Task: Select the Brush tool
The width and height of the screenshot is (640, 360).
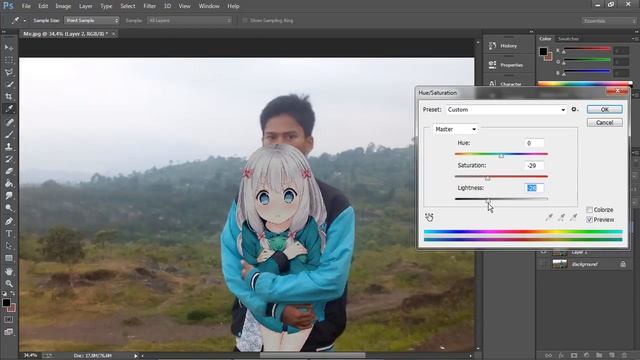Action: pos(9,134)
